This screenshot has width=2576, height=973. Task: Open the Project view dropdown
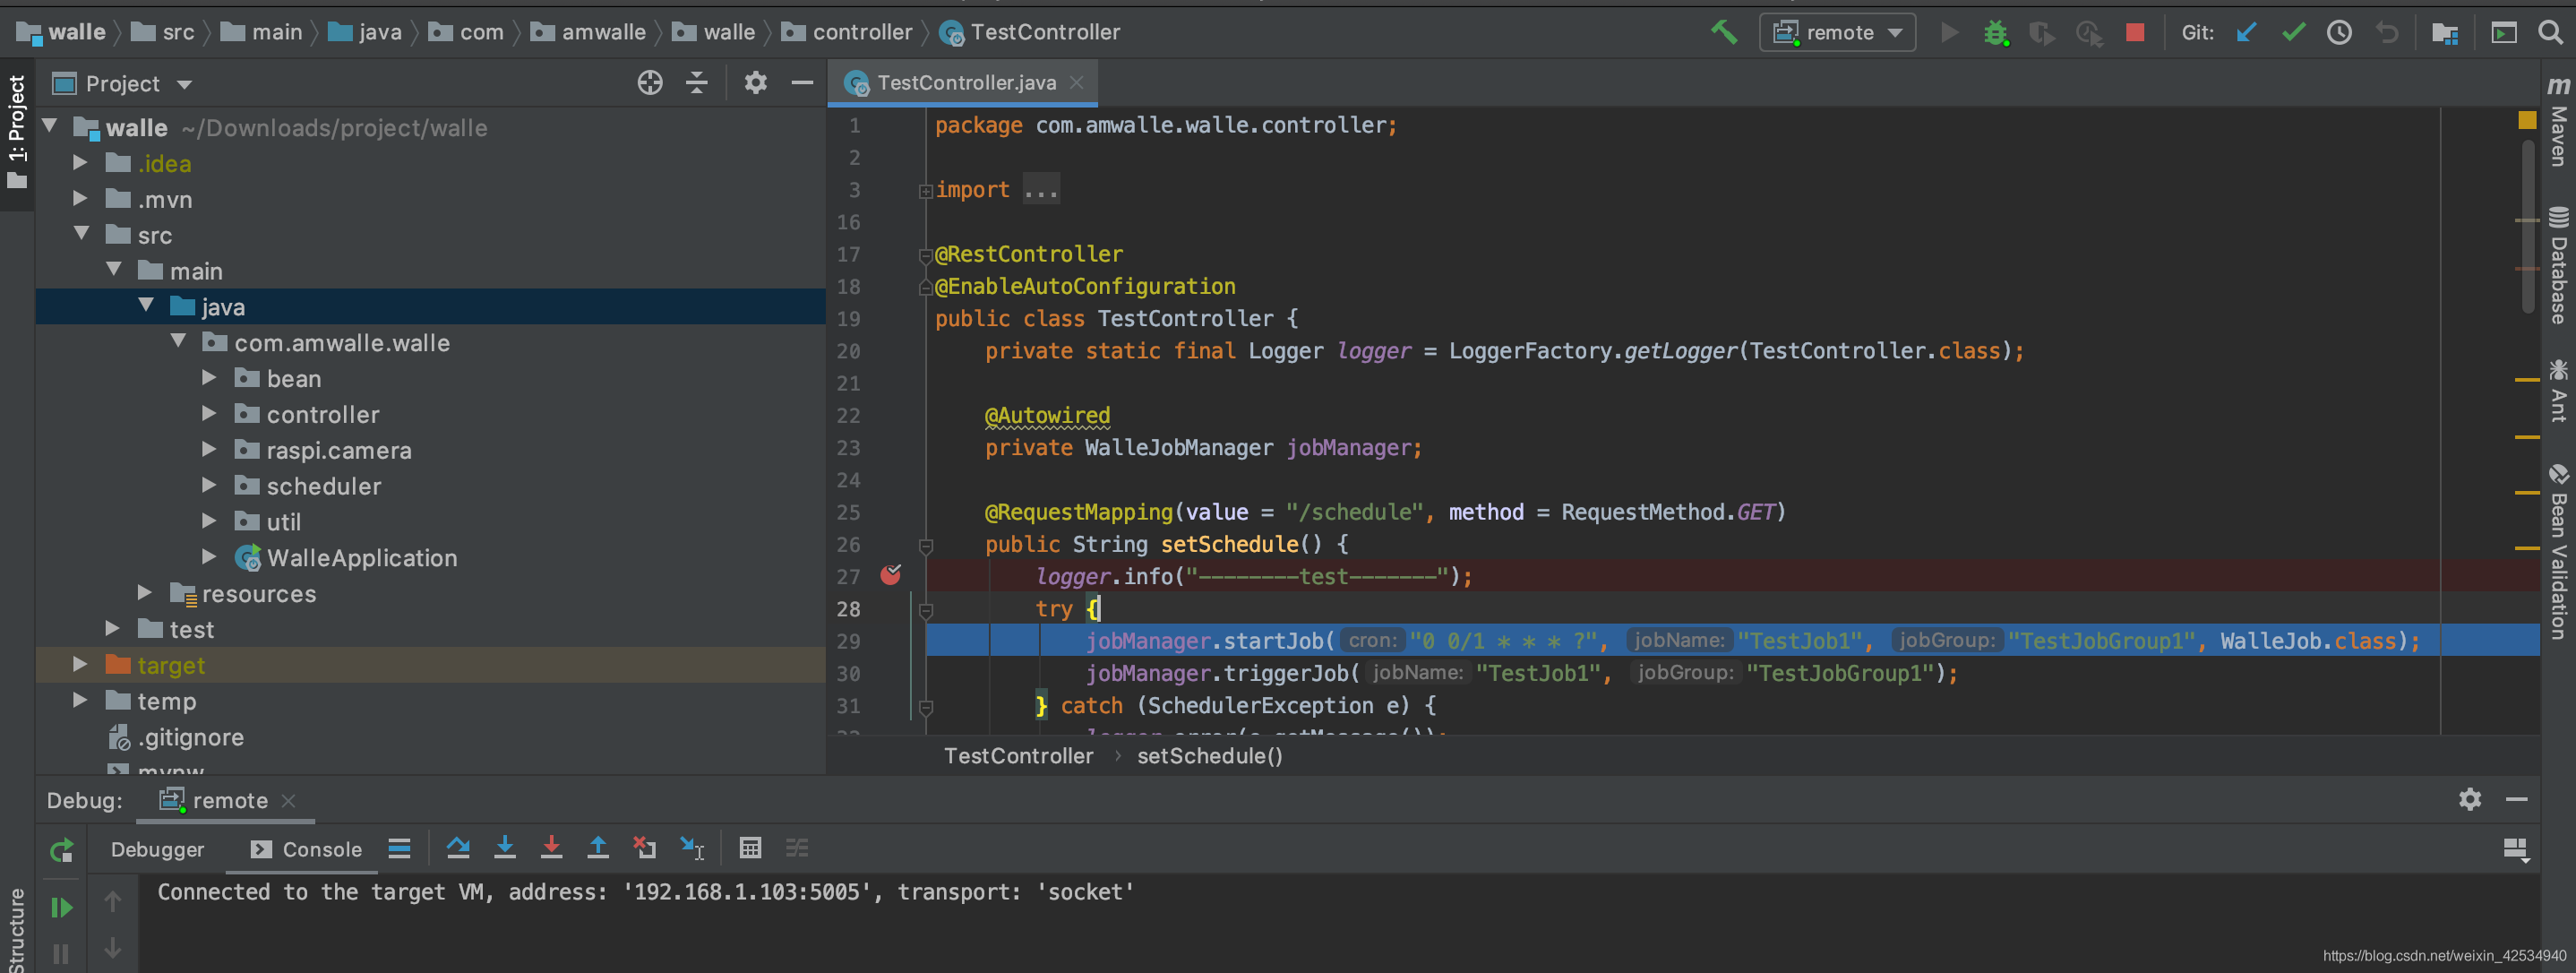point(185,85)
